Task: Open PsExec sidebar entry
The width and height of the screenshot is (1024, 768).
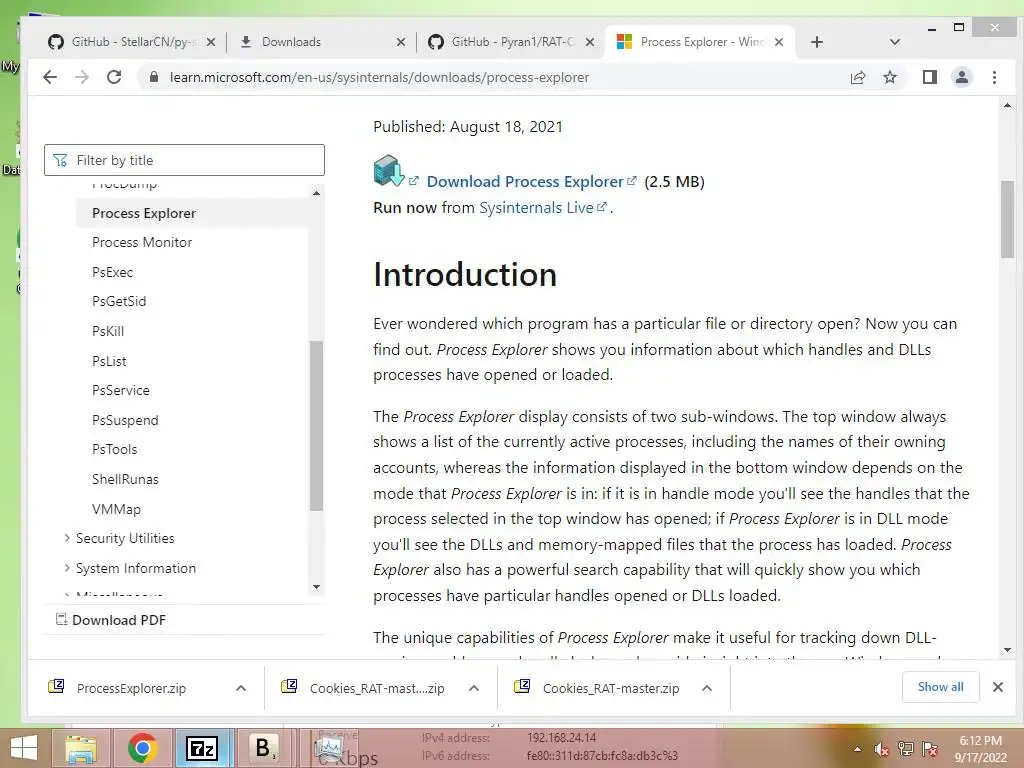Action: (x=112, y=272)
